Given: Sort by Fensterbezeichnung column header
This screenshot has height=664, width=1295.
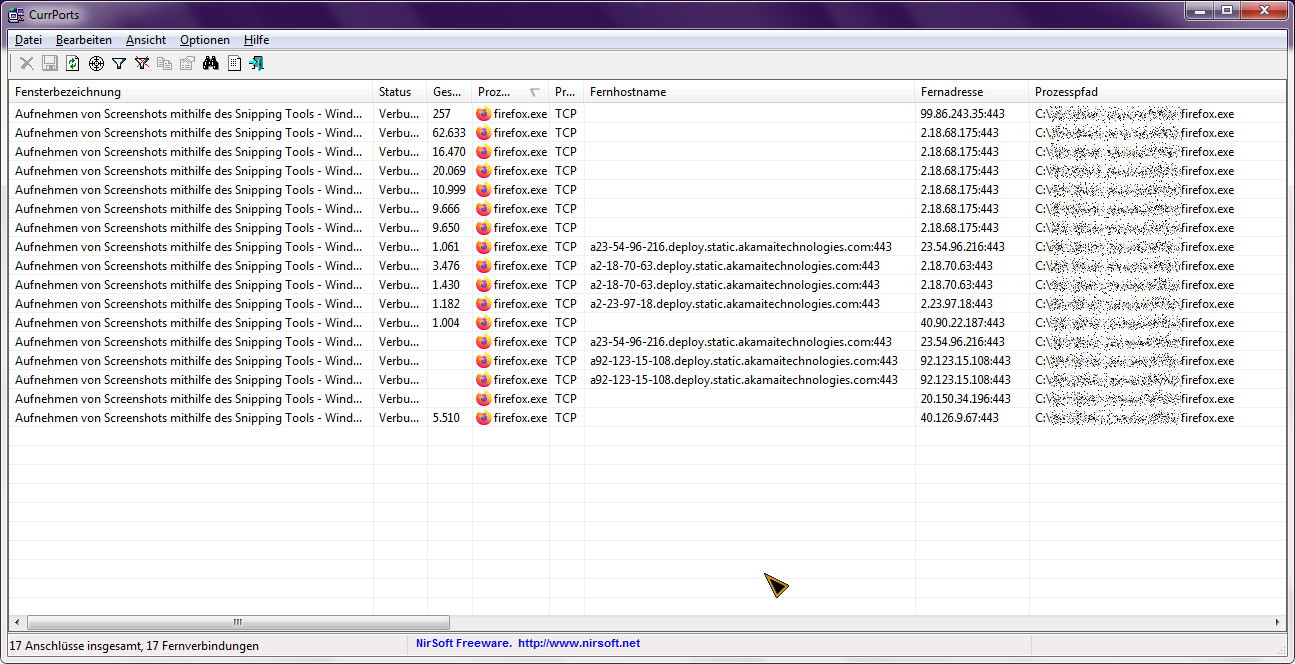Looking at the screenshot, I should pos(191,92).
